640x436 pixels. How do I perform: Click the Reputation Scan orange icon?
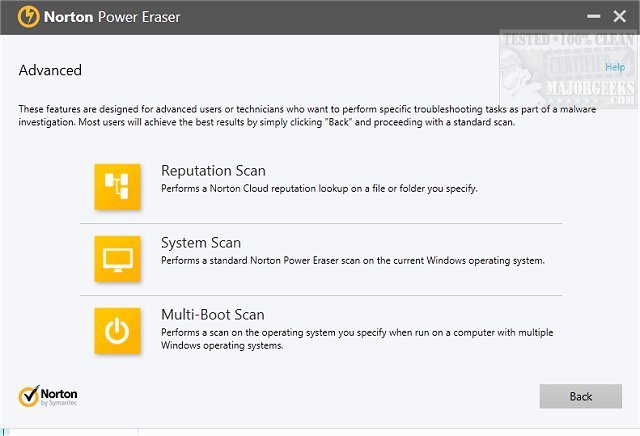pos(117,187)
